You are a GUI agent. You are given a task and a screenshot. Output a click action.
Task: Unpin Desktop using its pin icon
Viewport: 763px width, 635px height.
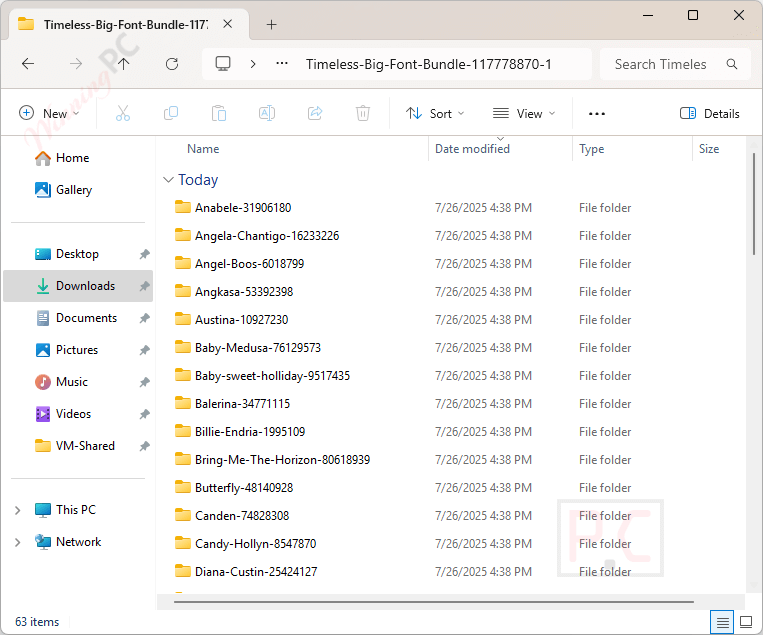pos(144,254)
